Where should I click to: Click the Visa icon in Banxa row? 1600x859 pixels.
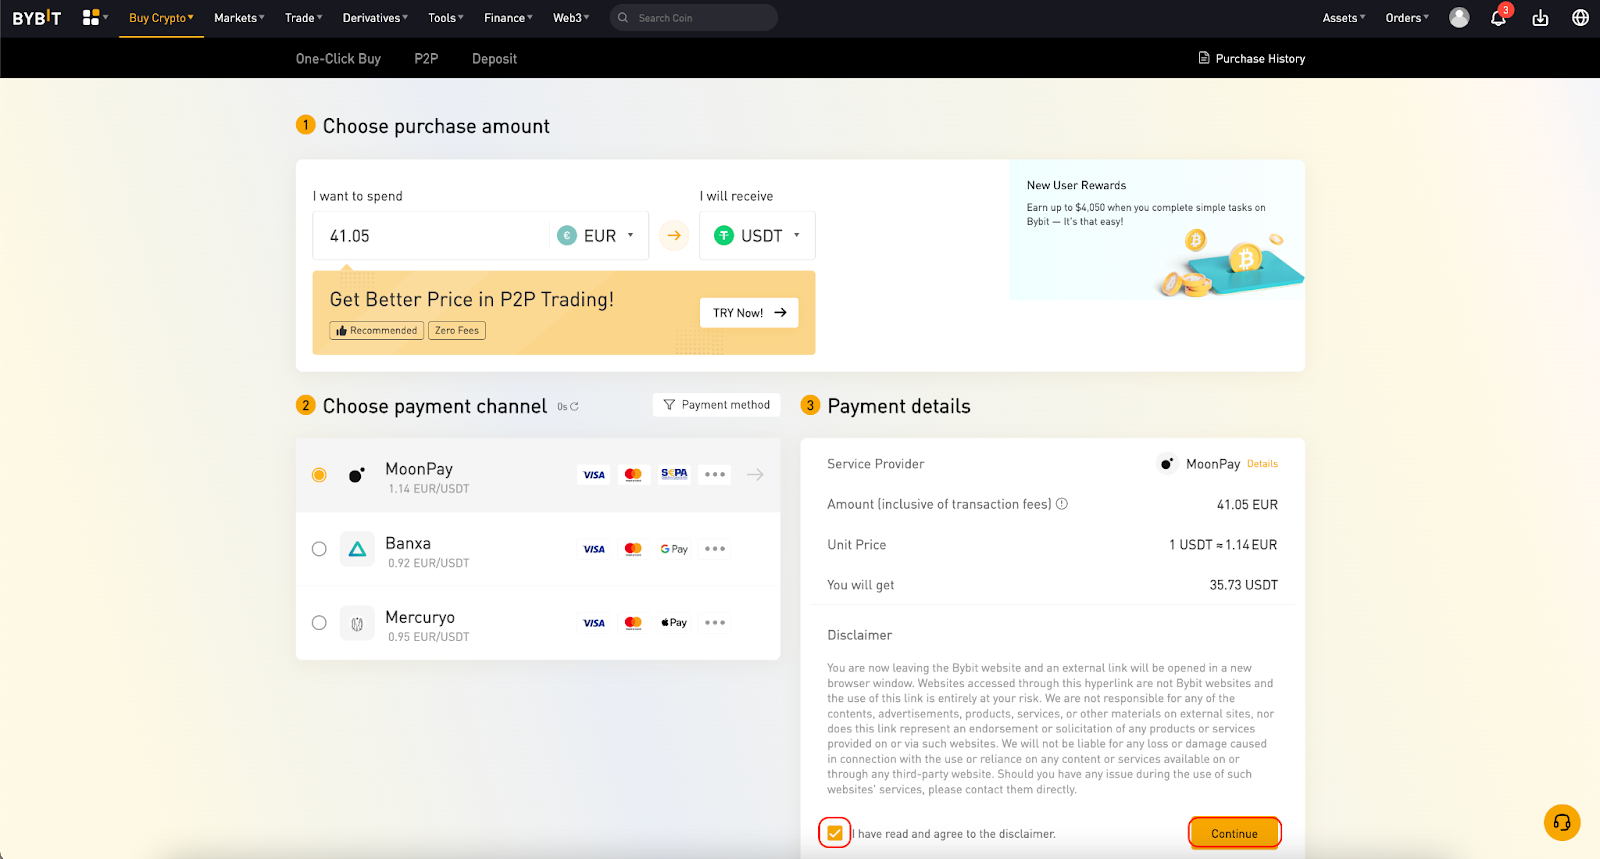pyautogui.click(x=594, y=549)
